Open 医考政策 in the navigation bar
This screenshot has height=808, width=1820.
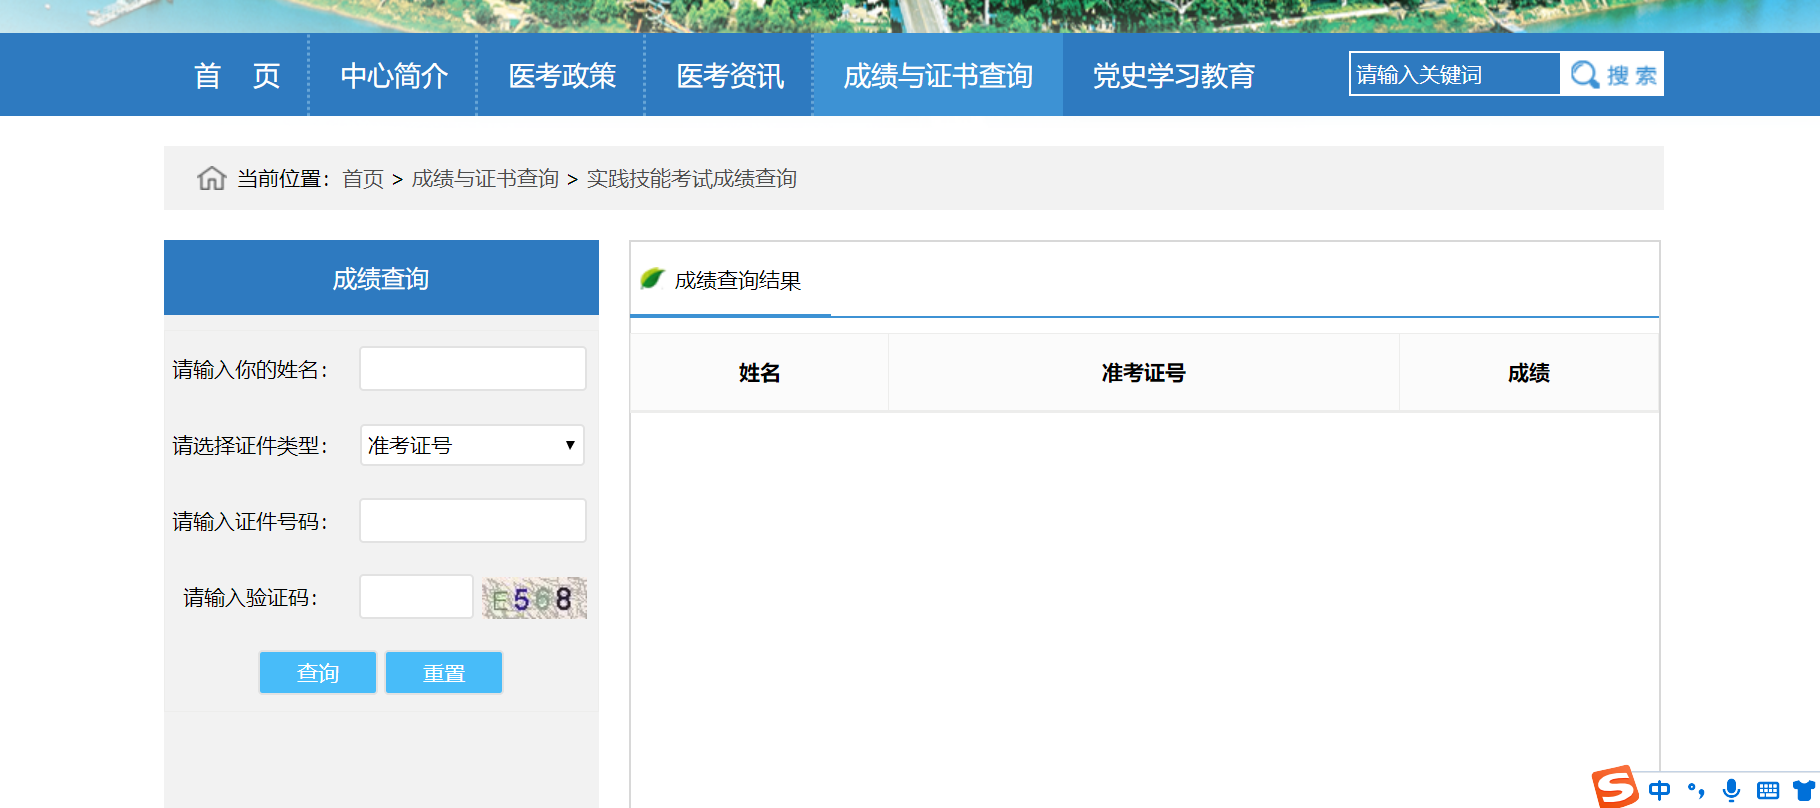point(562,75)
